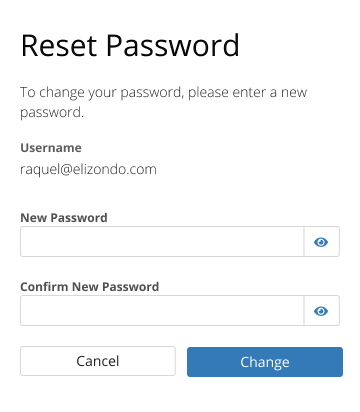Click into the New Password input field
Viewport: 360px width, 412px height.
tap(162, 242)
